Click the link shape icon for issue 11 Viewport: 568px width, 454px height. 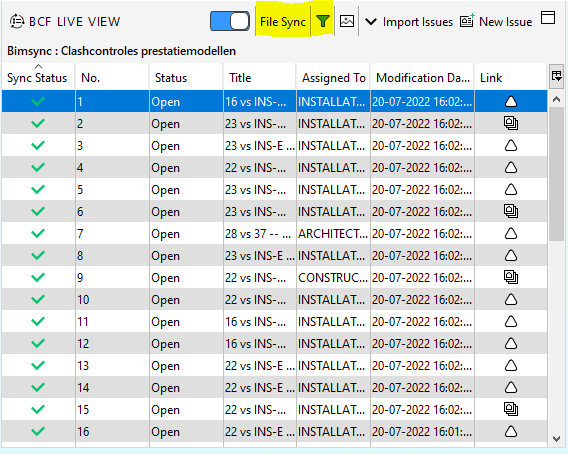coord(511,321)
